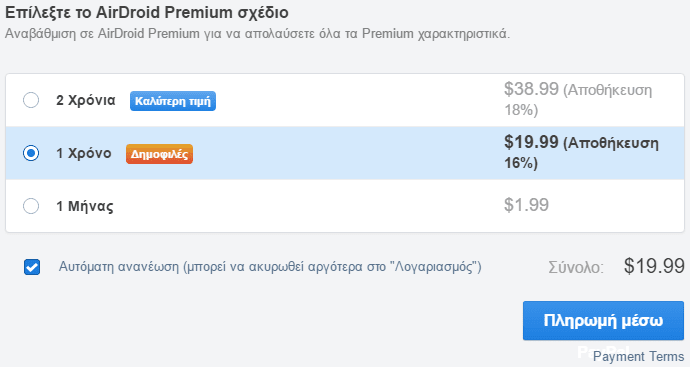690x367 pixels.
Task: Click the 1 Μήνας plan label
Action: (84, 206)
